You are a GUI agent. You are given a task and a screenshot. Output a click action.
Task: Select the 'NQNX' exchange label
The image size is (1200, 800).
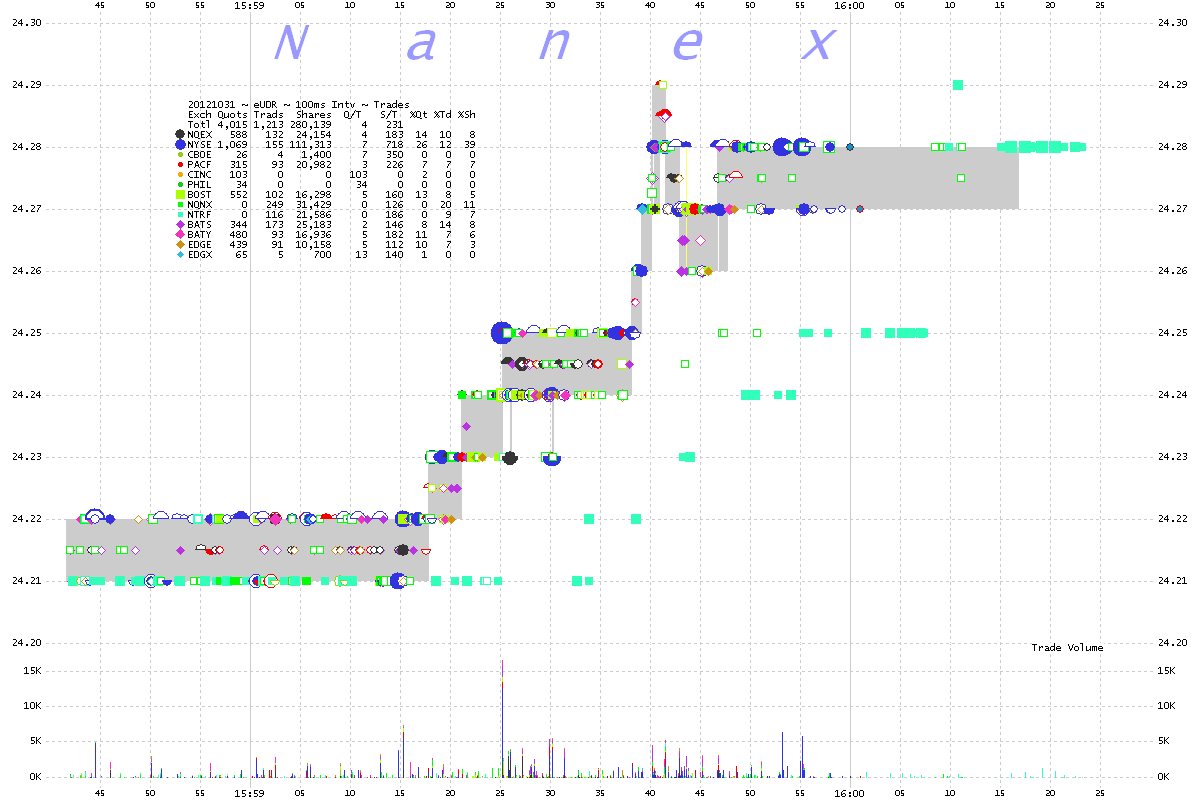pos(200,204)
